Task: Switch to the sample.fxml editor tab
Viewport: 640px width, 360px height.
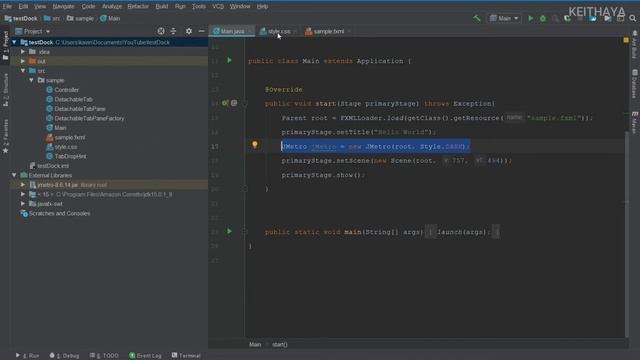Action: click(x=329, y=31)
